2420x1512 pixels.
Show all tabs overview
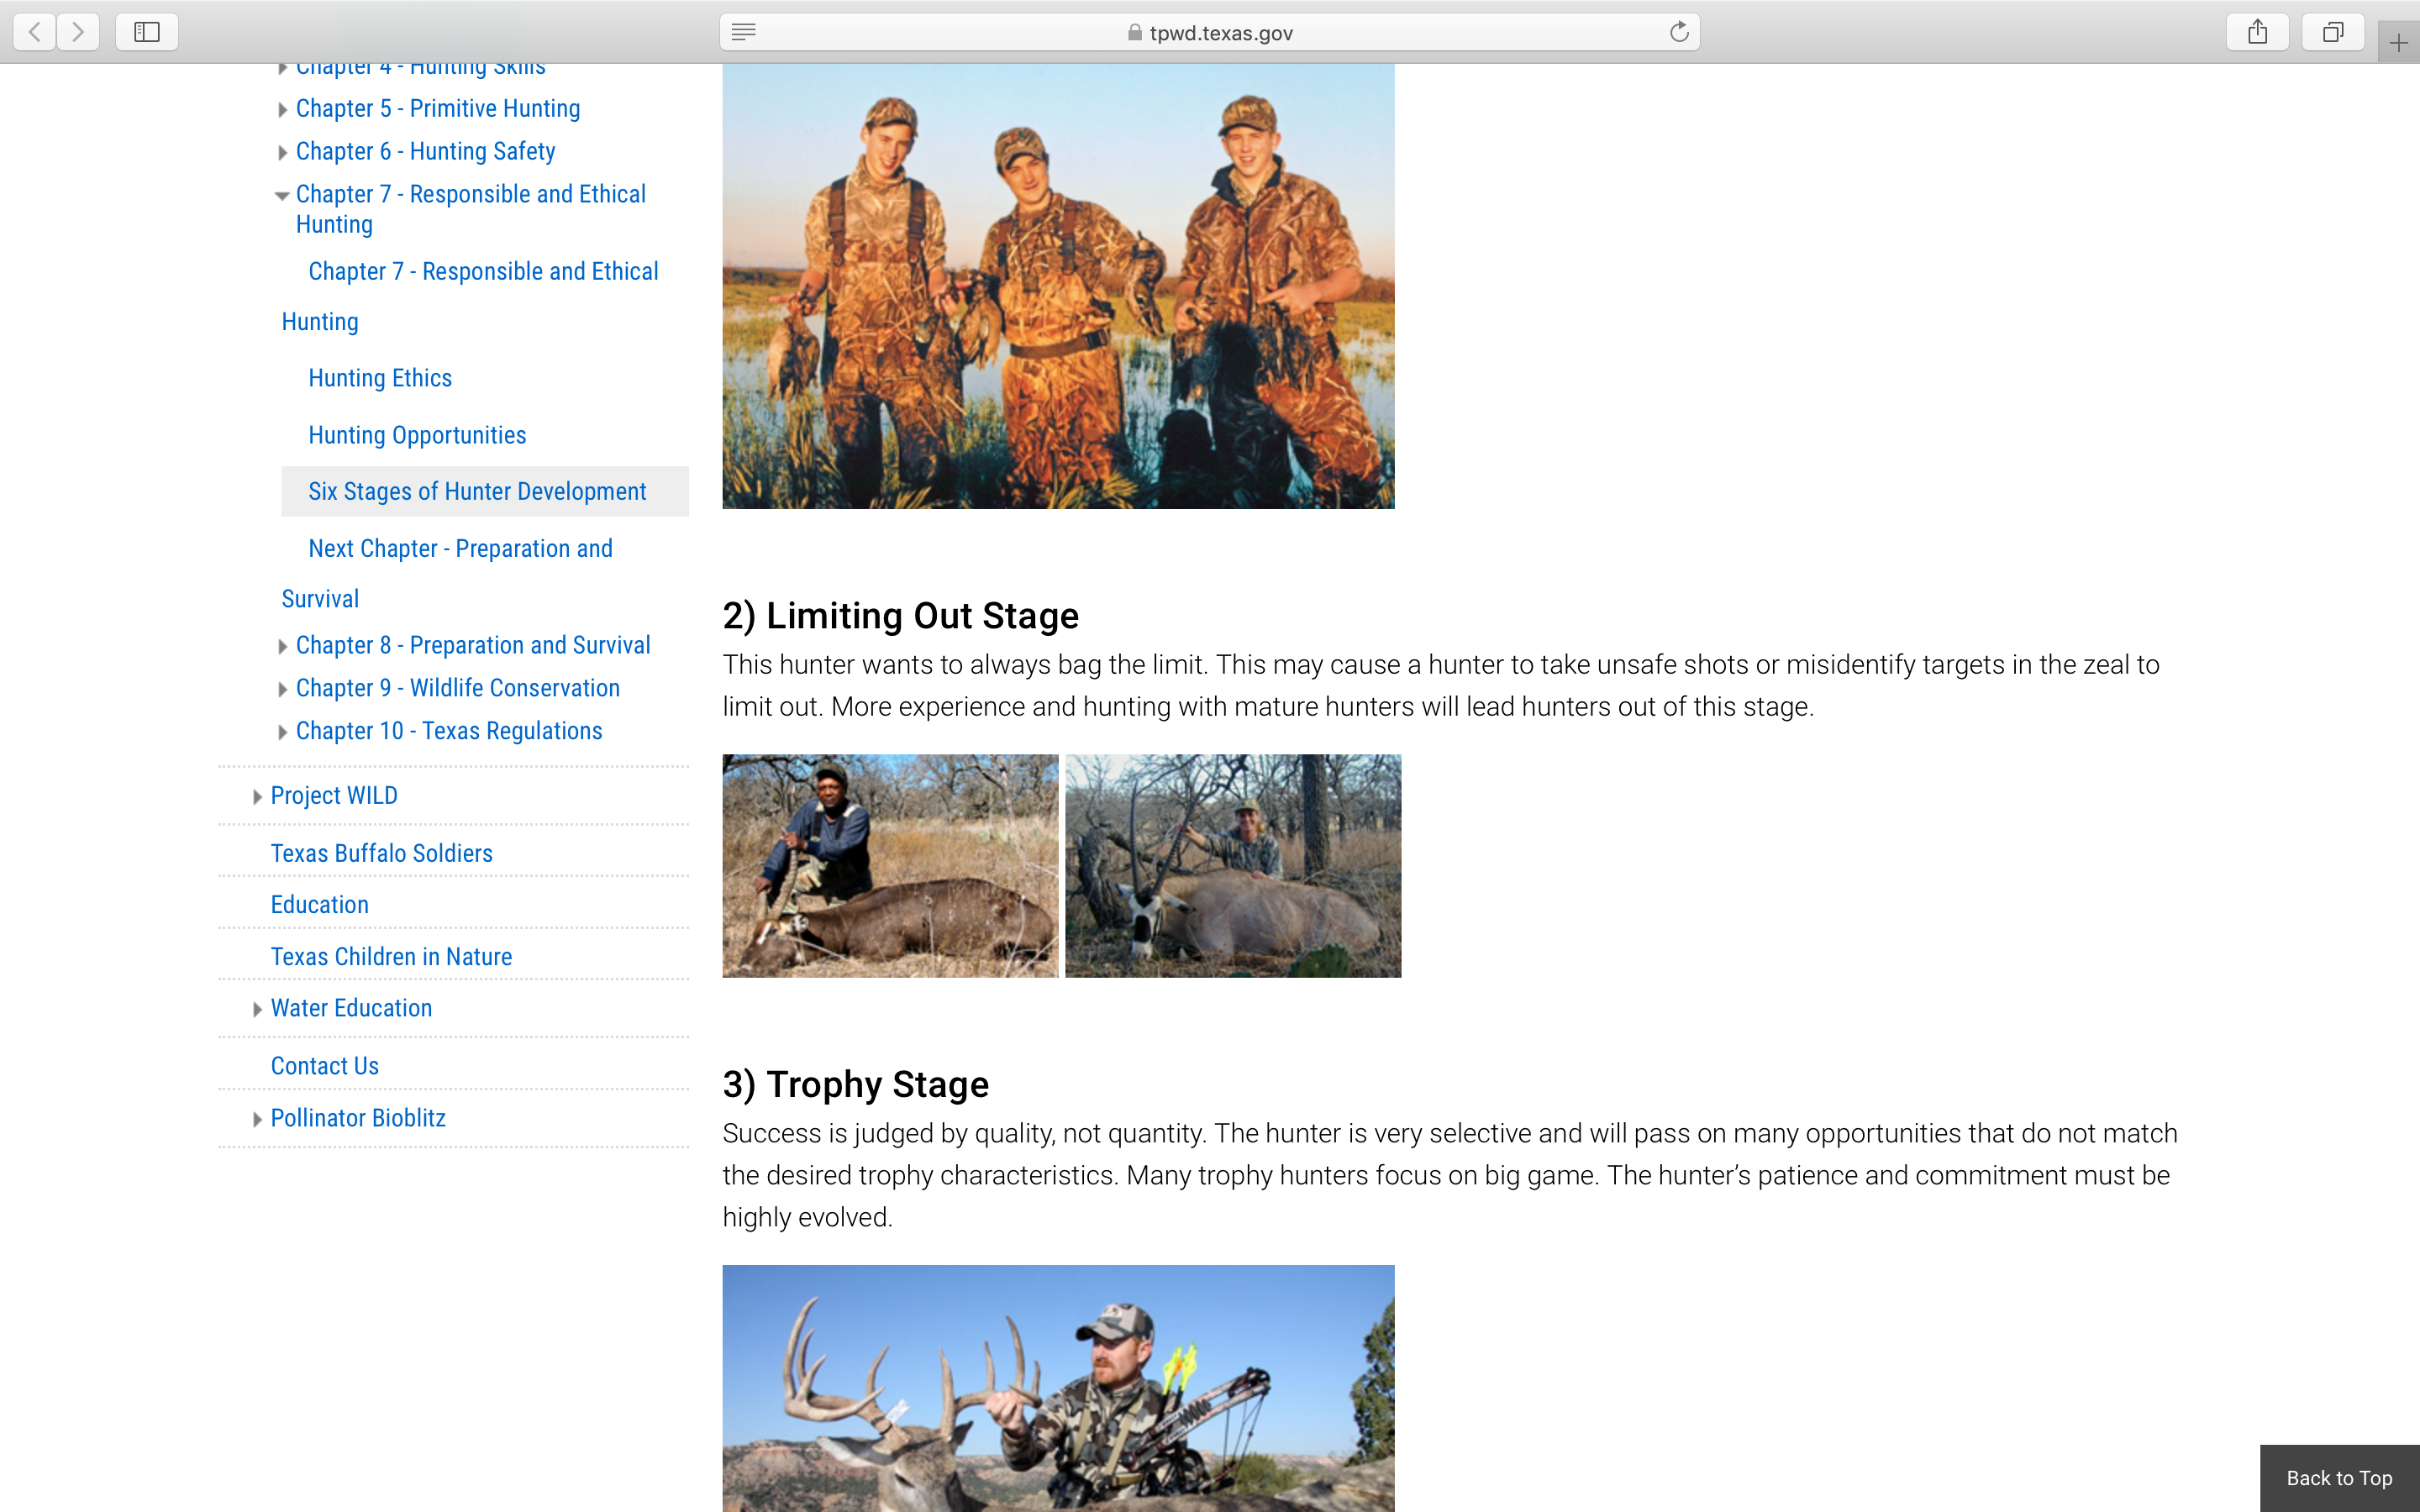click(2332, 32)
